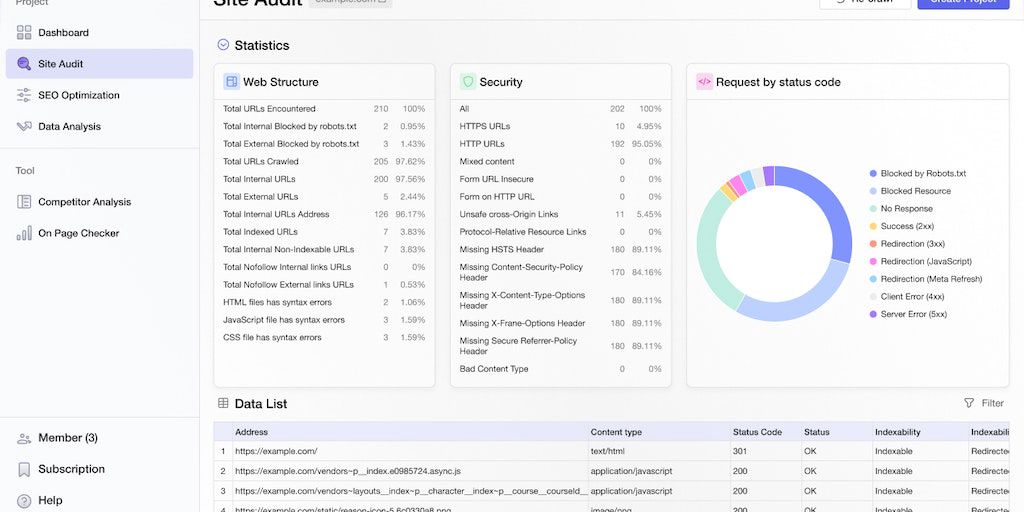1024x512 pixels.
Task: Click the Subscription bookmark icon
Action: pyautogui.click(x=24, y=470)
